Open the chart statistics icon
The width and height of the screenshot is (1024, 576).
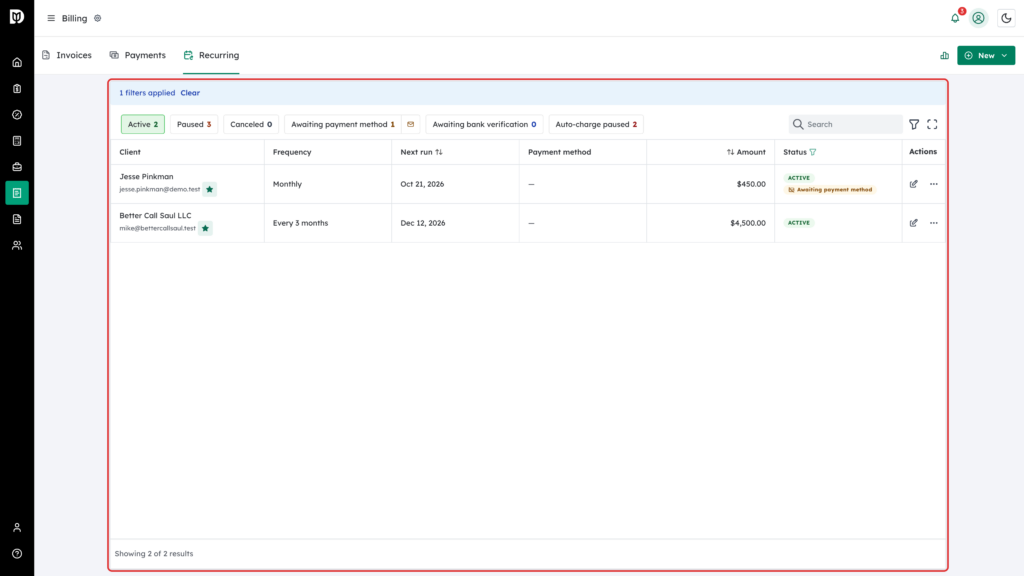[944, 56]
